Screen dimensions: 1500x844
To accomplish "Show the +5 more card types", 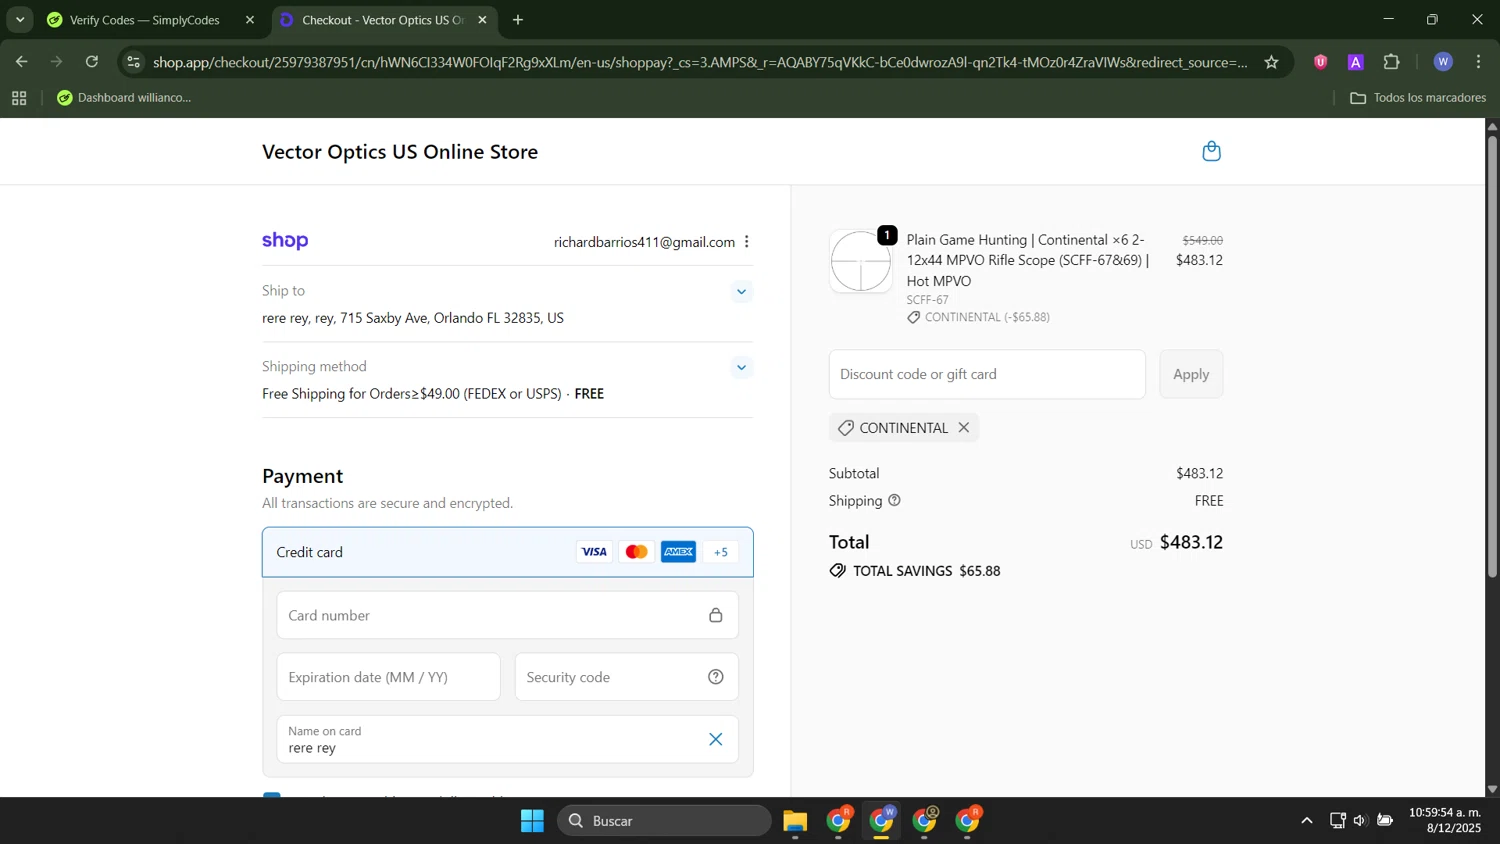I will point(721,552).
